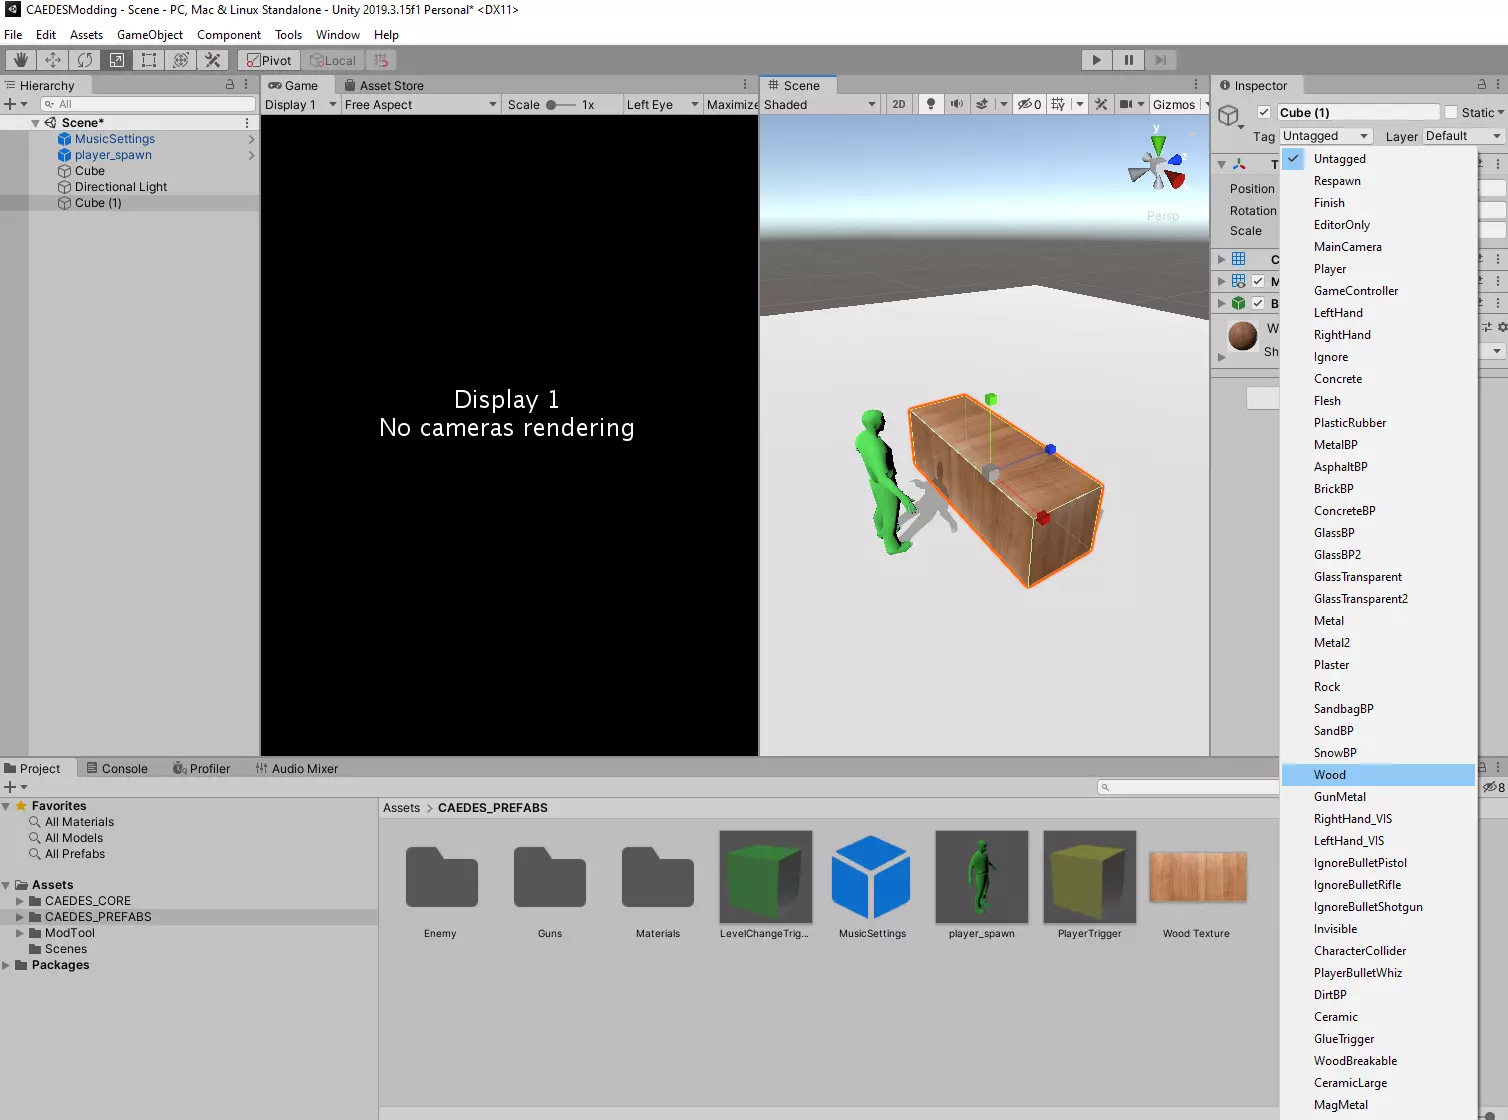Enable the Static checkbox

coord(1451,113)
